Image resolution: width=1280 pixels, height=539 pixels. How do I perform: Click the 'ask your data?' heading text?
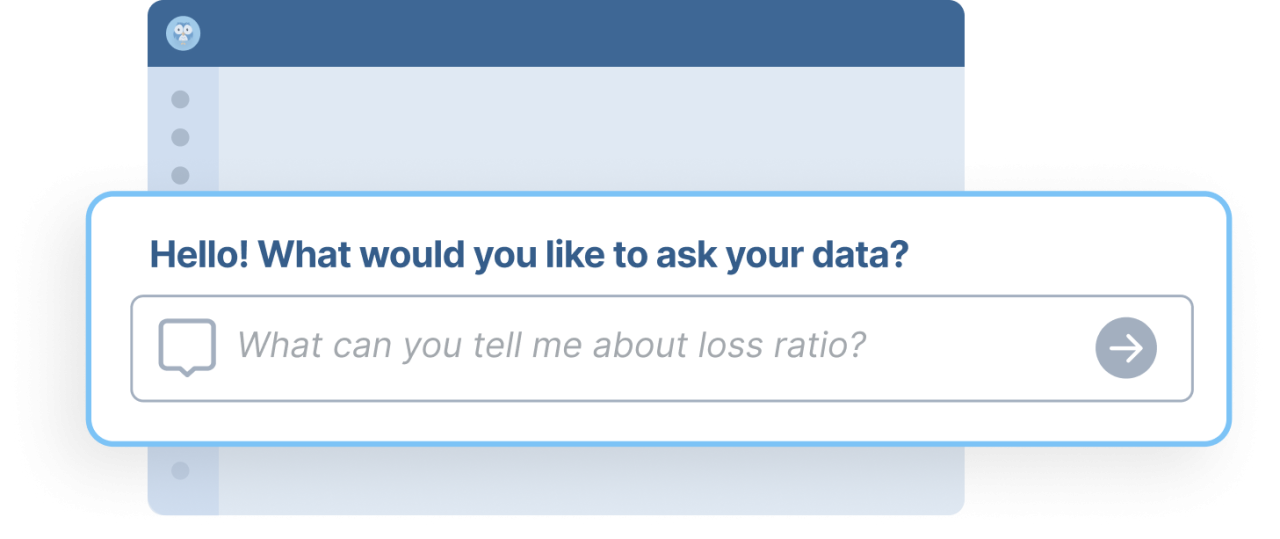(781, 255)
